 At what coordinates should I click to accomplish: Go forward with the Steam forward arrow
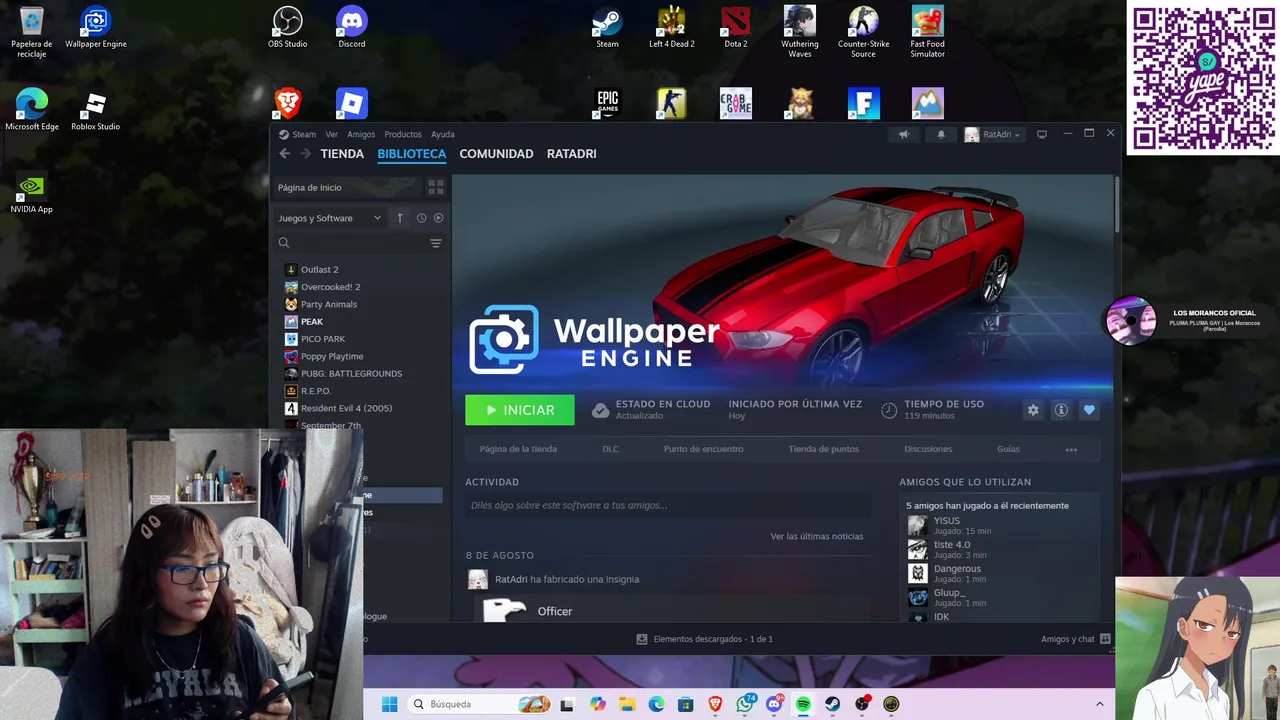pos(306,154)
